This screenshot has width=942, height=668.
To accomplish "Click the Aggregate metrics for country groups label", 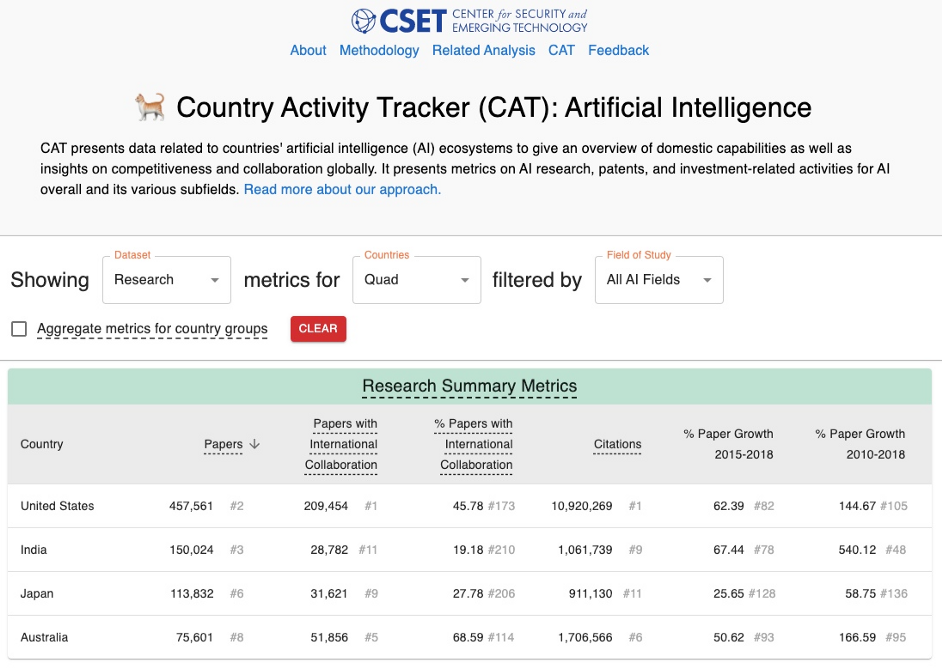I will tap(152, 329).
